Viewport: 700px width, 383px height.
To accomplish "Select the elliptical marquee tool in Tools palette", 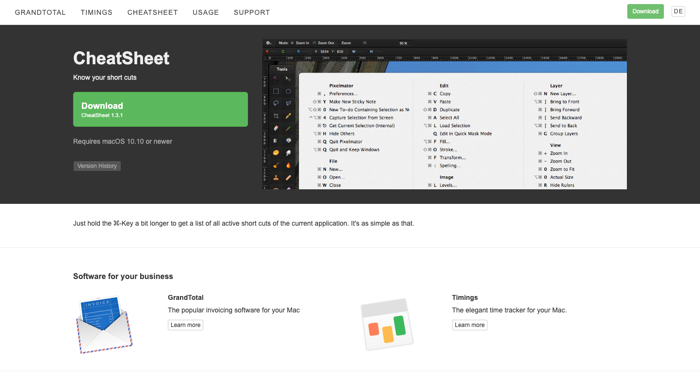I will (288, 91).
